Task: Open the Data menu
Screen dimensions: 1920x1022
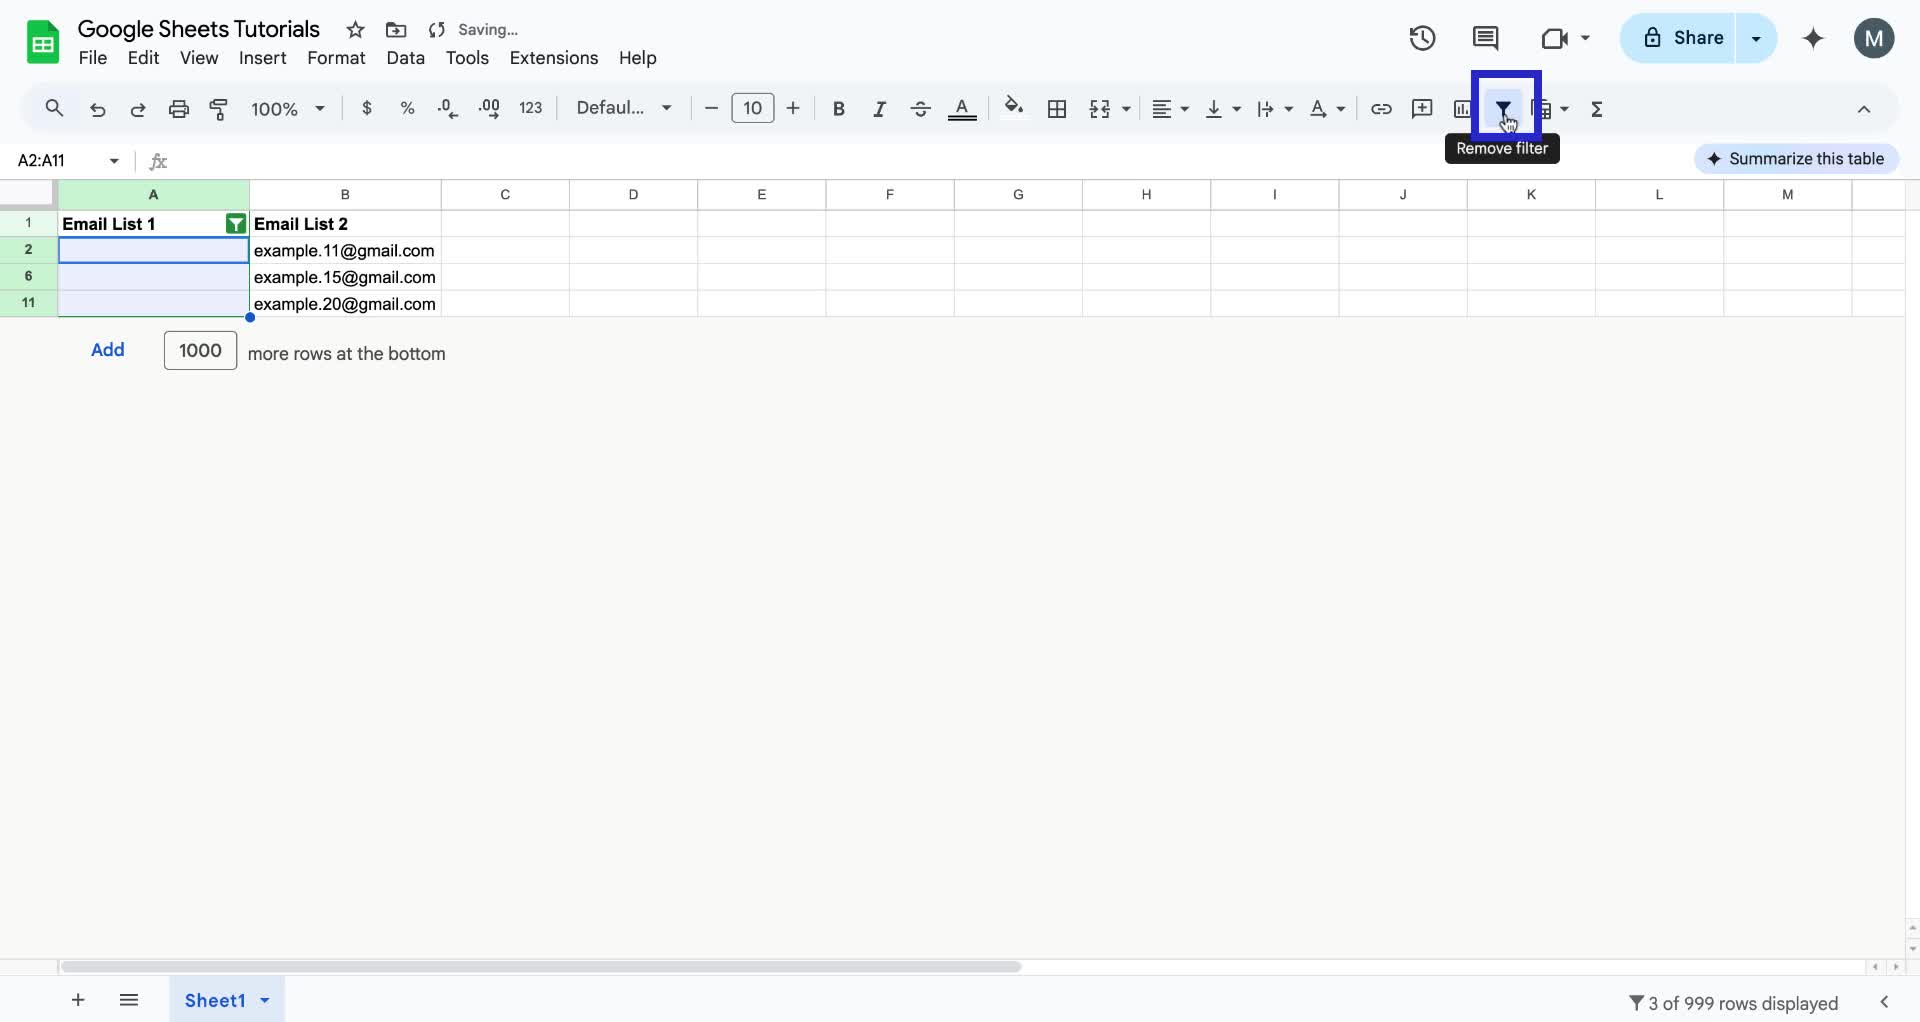Action: (405, 58)
